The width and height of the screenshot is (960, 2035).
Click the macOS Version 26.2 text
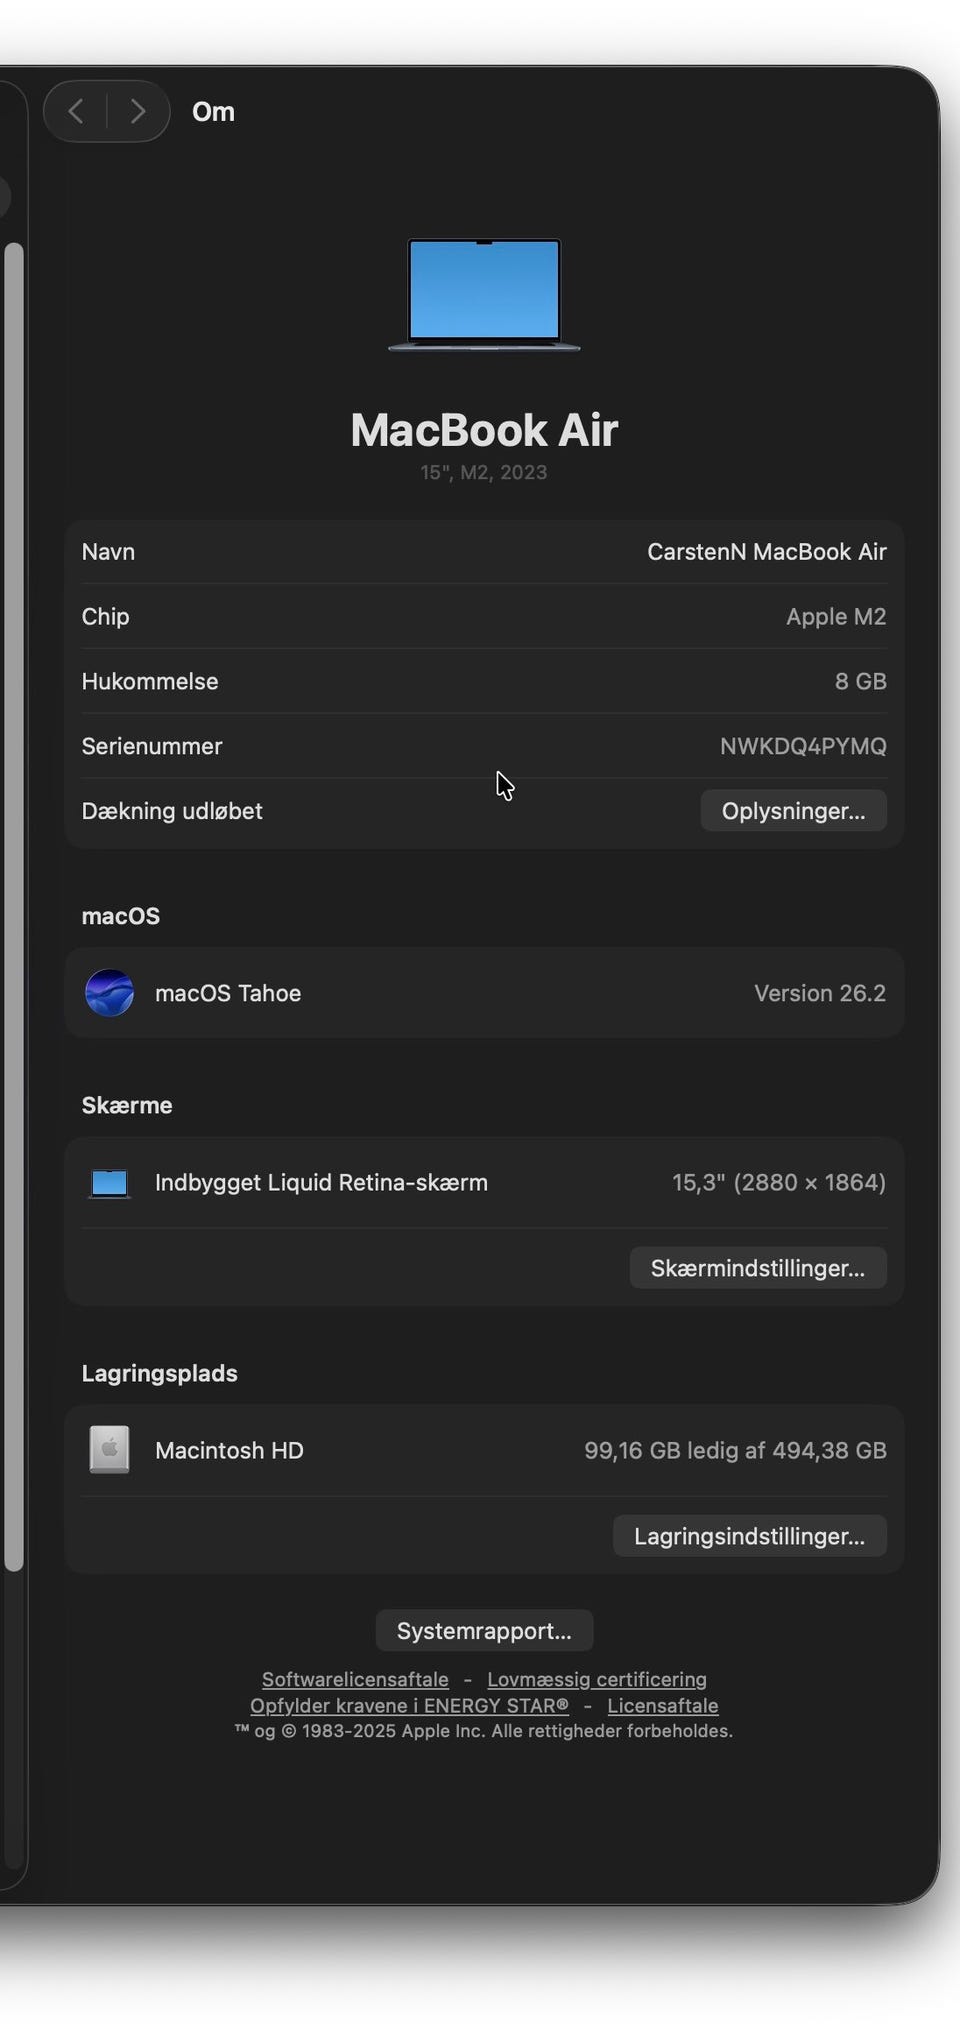(x=819, y=993)
